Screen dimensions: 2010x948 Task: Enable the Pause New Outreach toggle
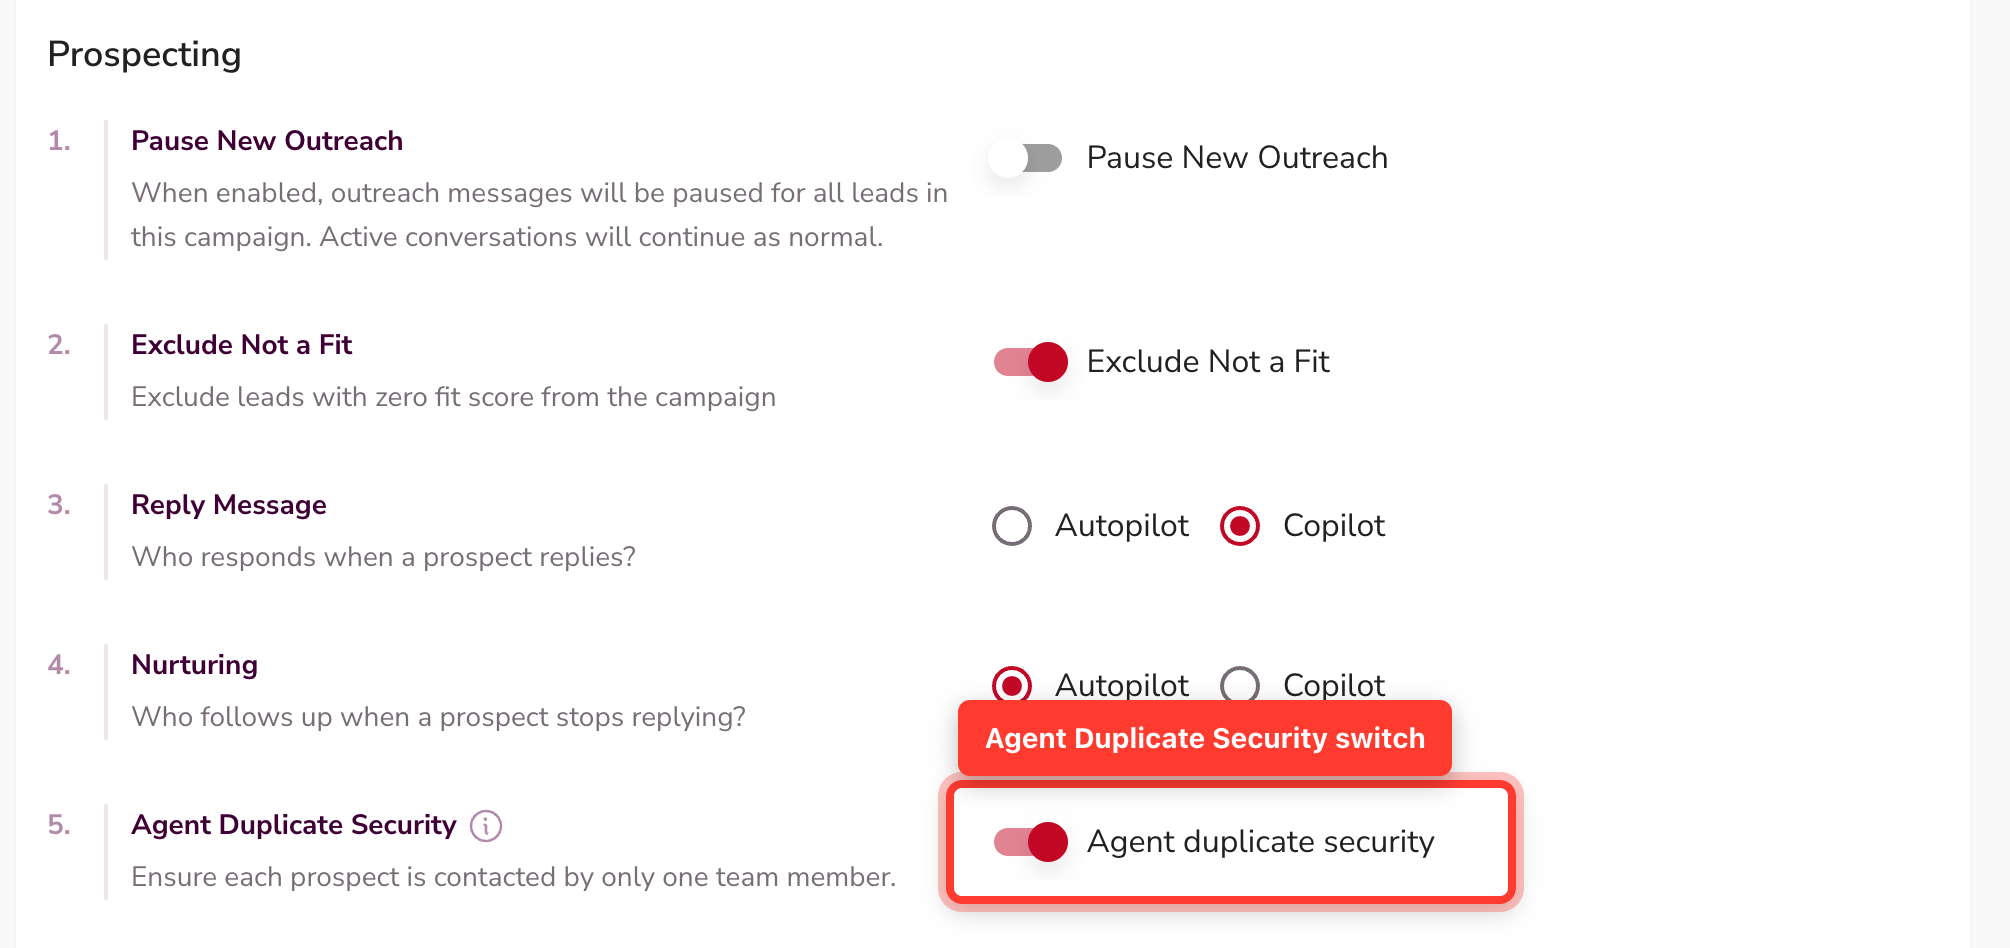pos(1026,158)
